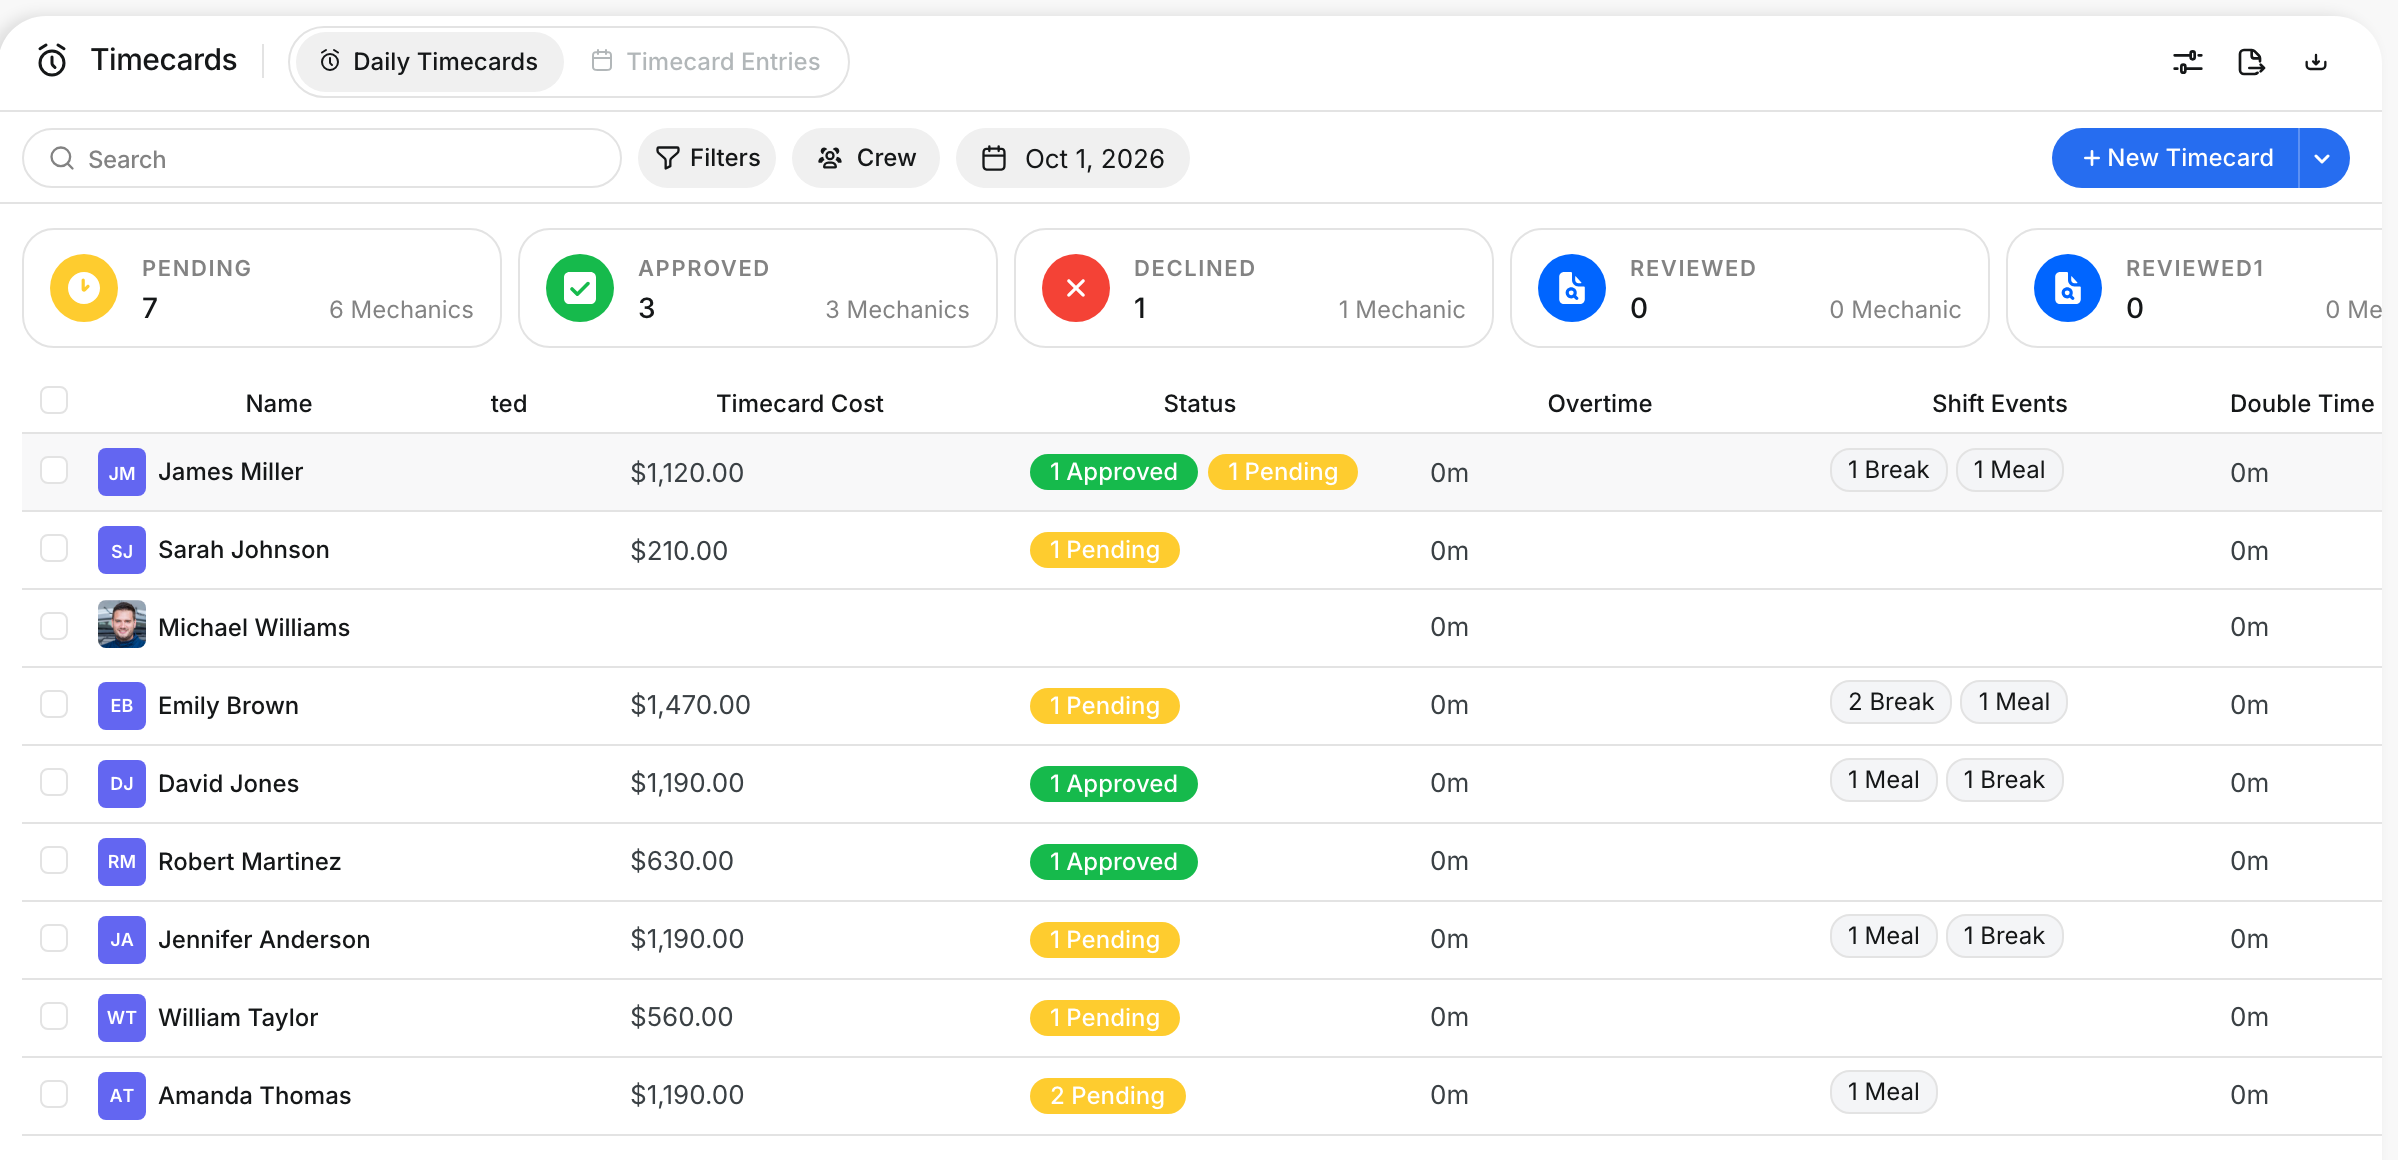
Task: Click the download icon
Action: click(2316, 62)
